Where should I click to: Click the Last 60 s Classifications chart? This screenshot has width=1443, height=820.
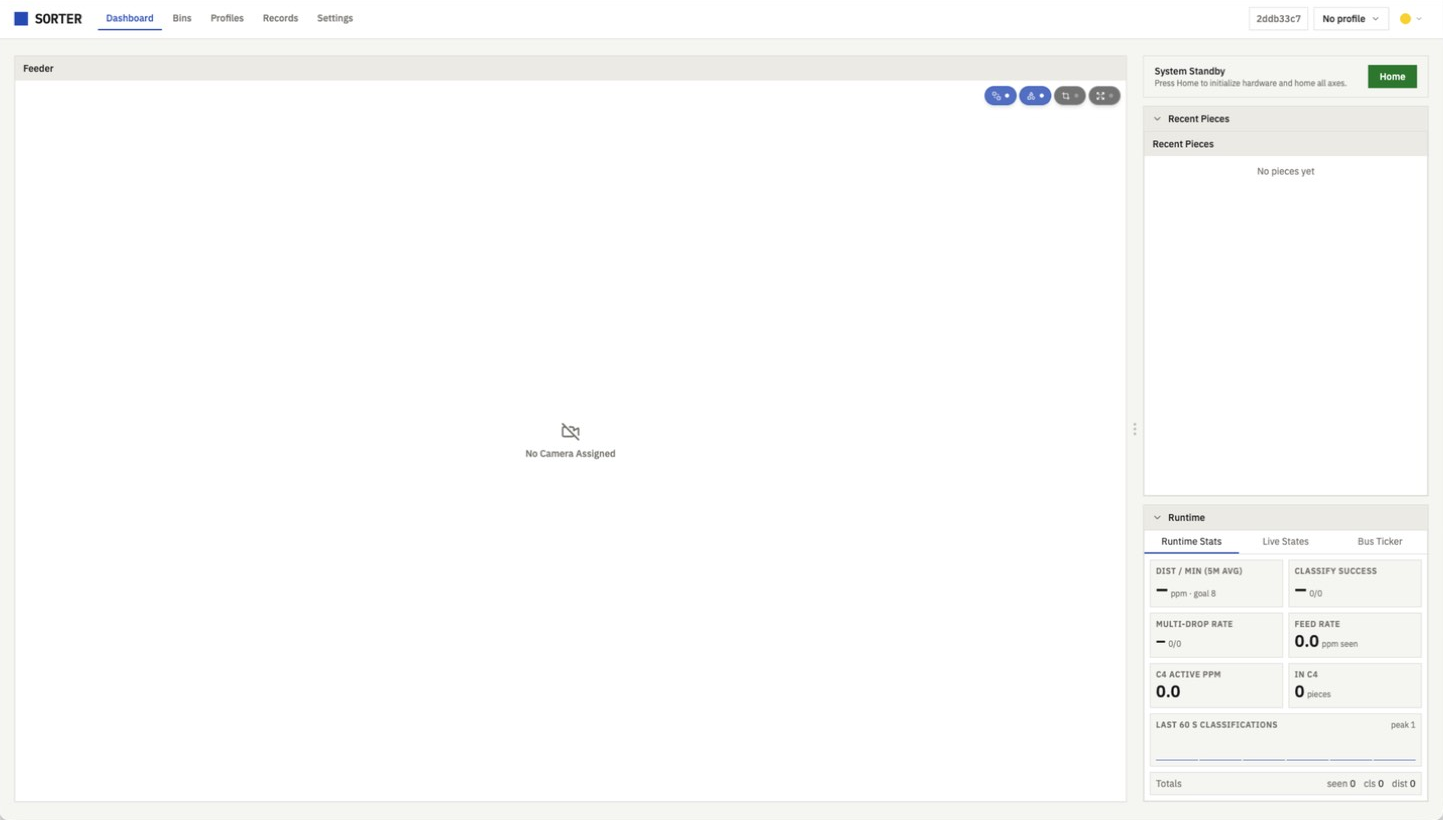1286,741
